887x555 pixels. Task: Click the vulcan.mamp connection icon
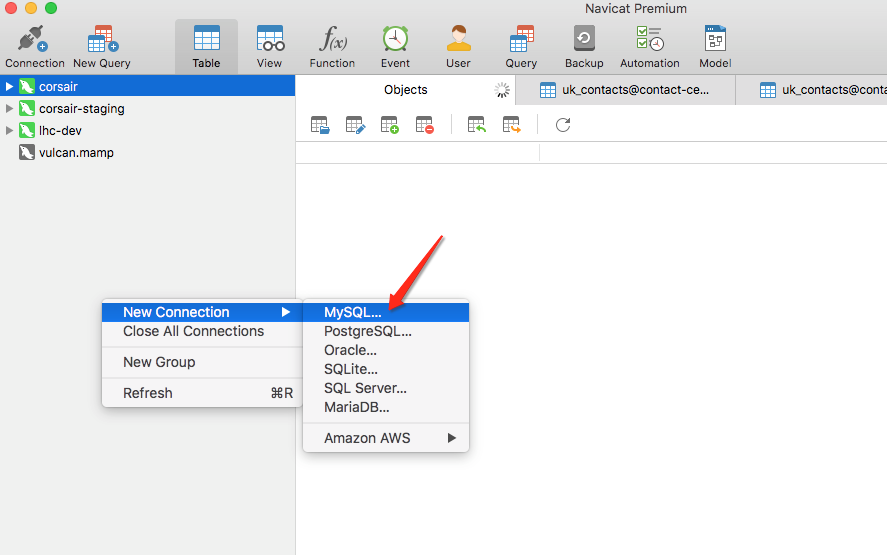(27, 153)
